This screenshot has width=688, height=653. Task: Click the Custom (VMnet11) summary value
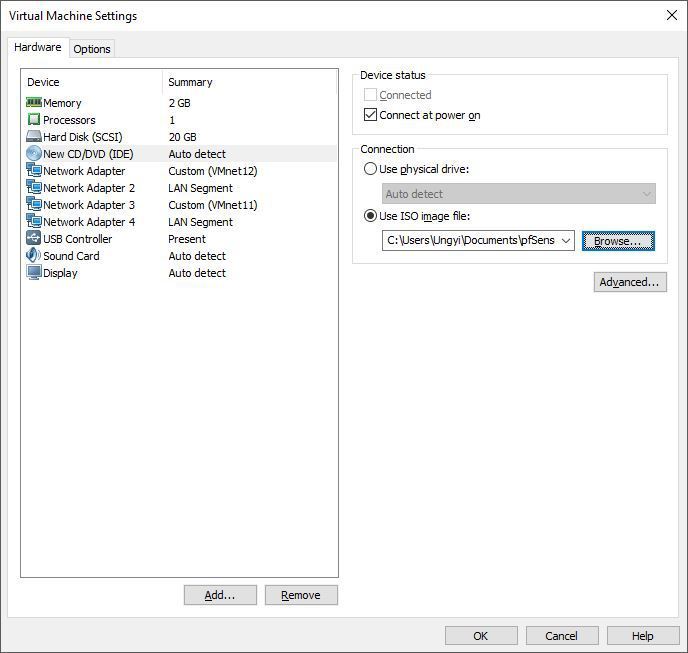click(213, 205)
